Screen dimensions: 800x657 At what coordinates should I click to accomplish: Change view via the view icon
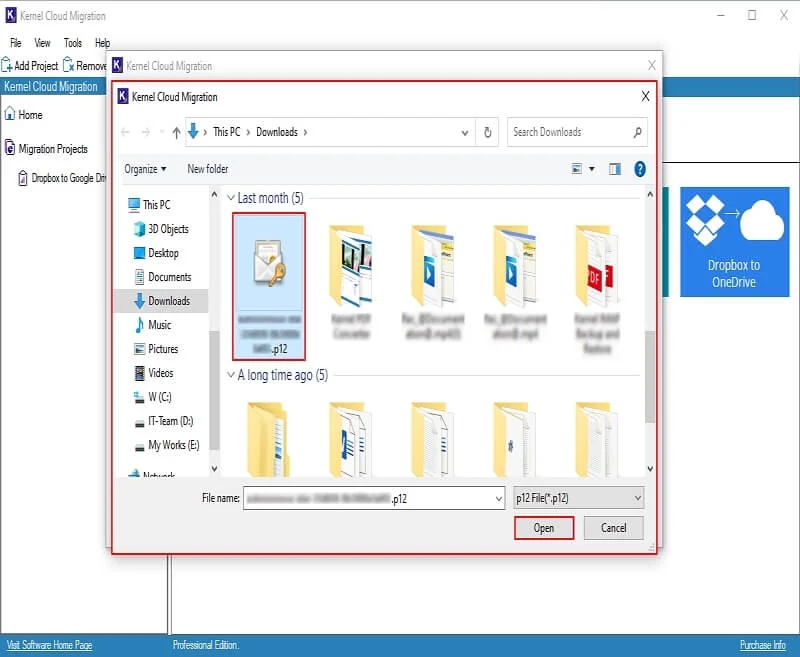point(577,169)
